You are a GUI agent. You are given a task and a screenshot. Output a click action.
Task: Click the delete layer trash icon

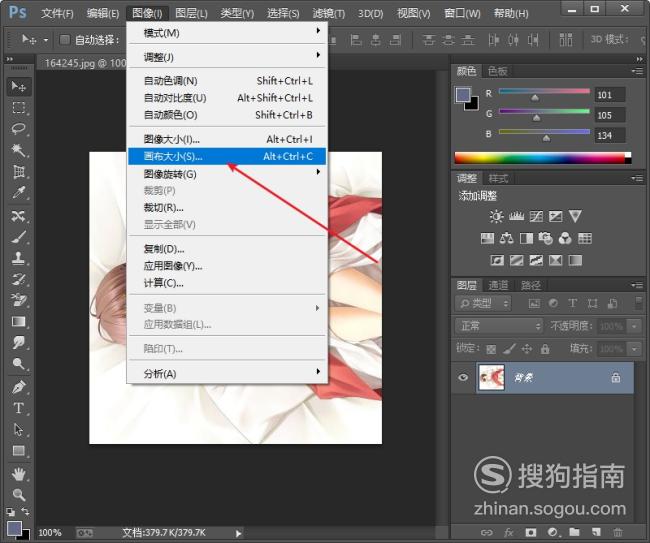pos(618,532)
